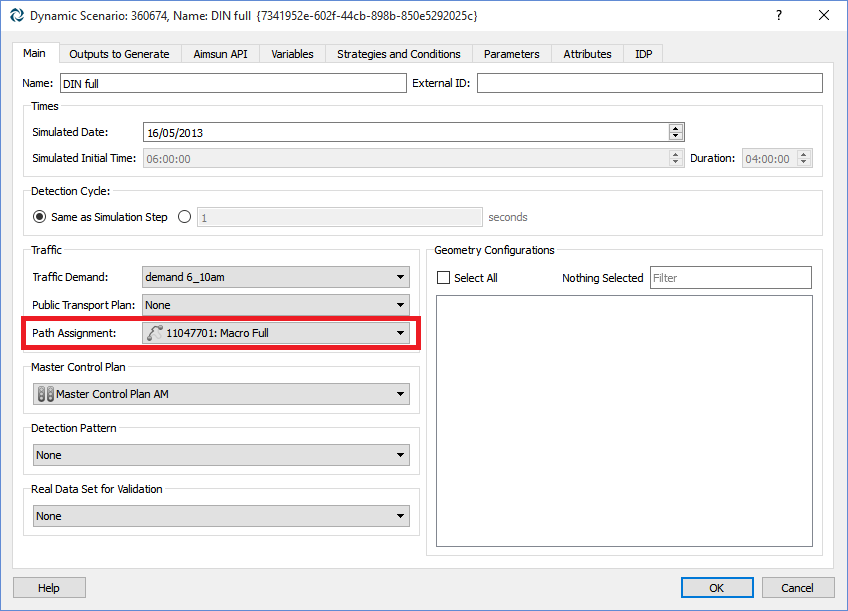Switch to the Parameters tab
Screen dimensions: 848x611
512,54
